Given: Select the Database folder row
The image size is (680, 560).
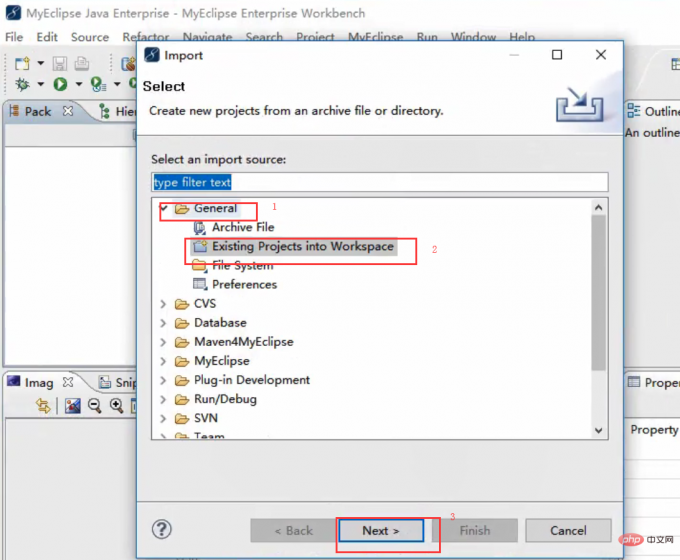Looking at the screenshot, I should pyautogui.click(x=220, y=323).
